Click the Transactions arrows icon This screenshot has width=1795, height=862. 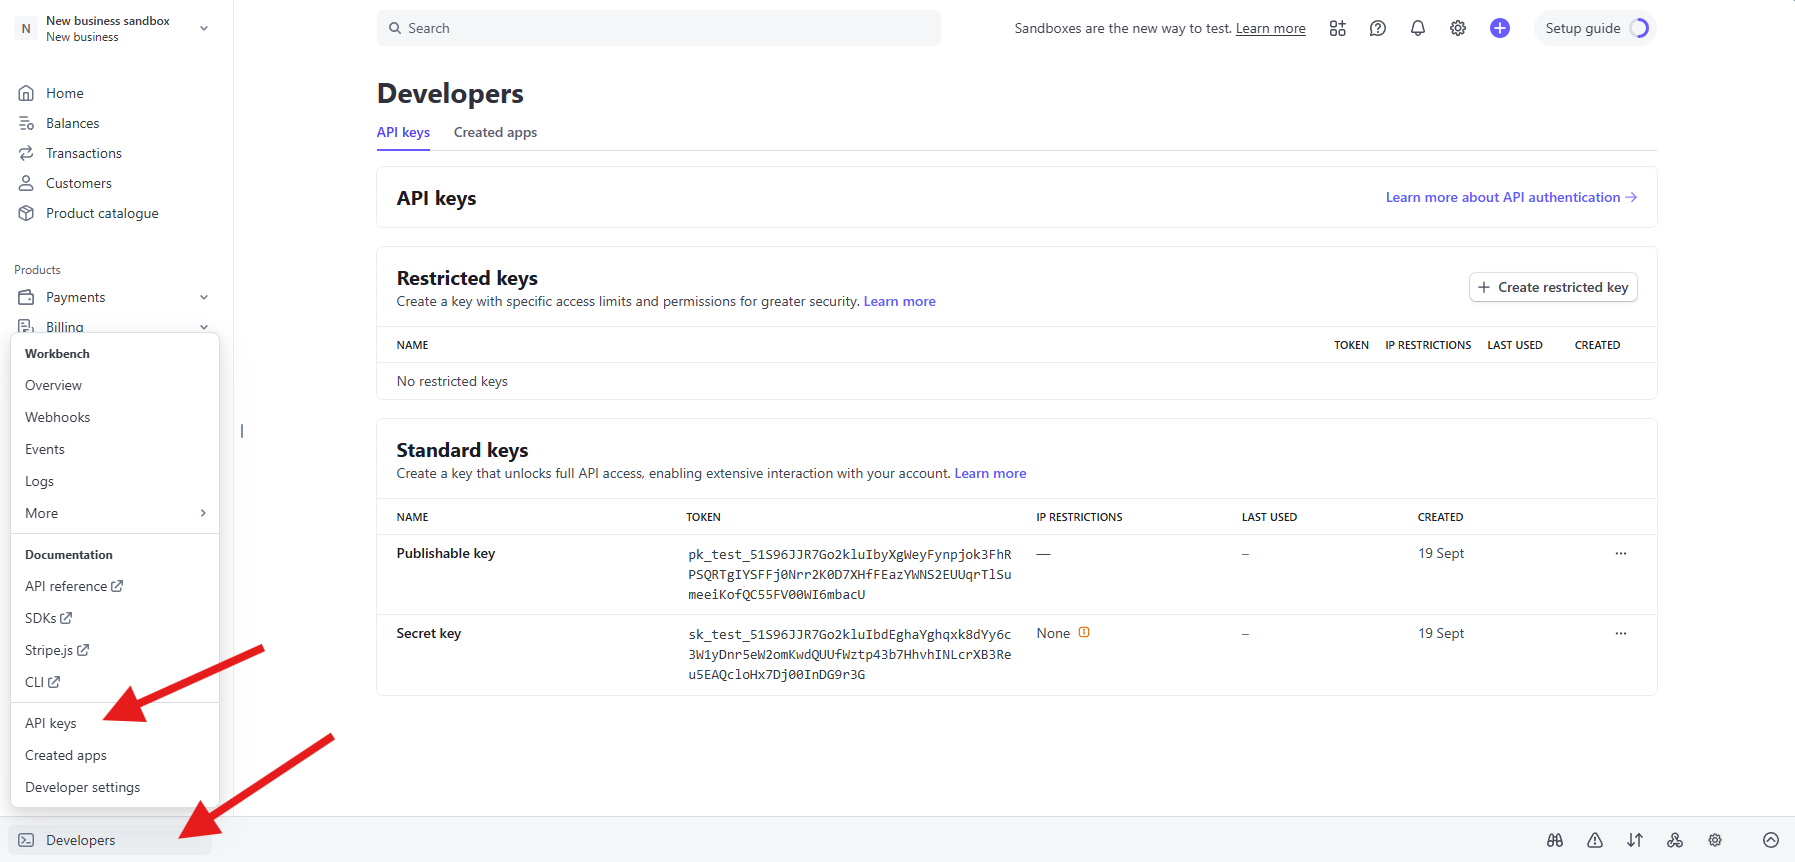[26, 153]
